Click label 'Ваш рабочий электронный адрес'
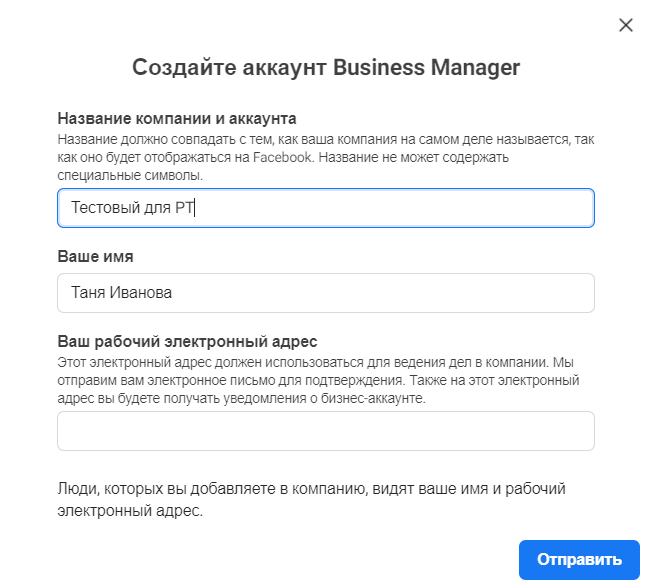655x583 pixels. click(x=187, y=342)
